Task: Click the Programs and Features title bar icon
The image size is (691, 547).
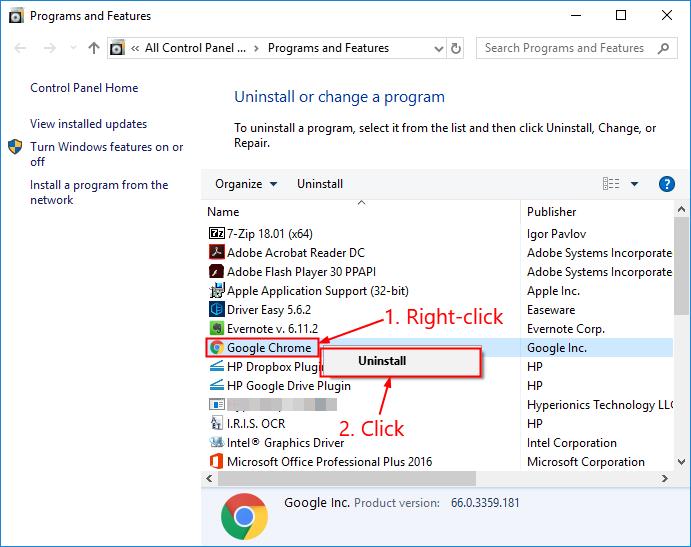Action: (x=16, y=16)
